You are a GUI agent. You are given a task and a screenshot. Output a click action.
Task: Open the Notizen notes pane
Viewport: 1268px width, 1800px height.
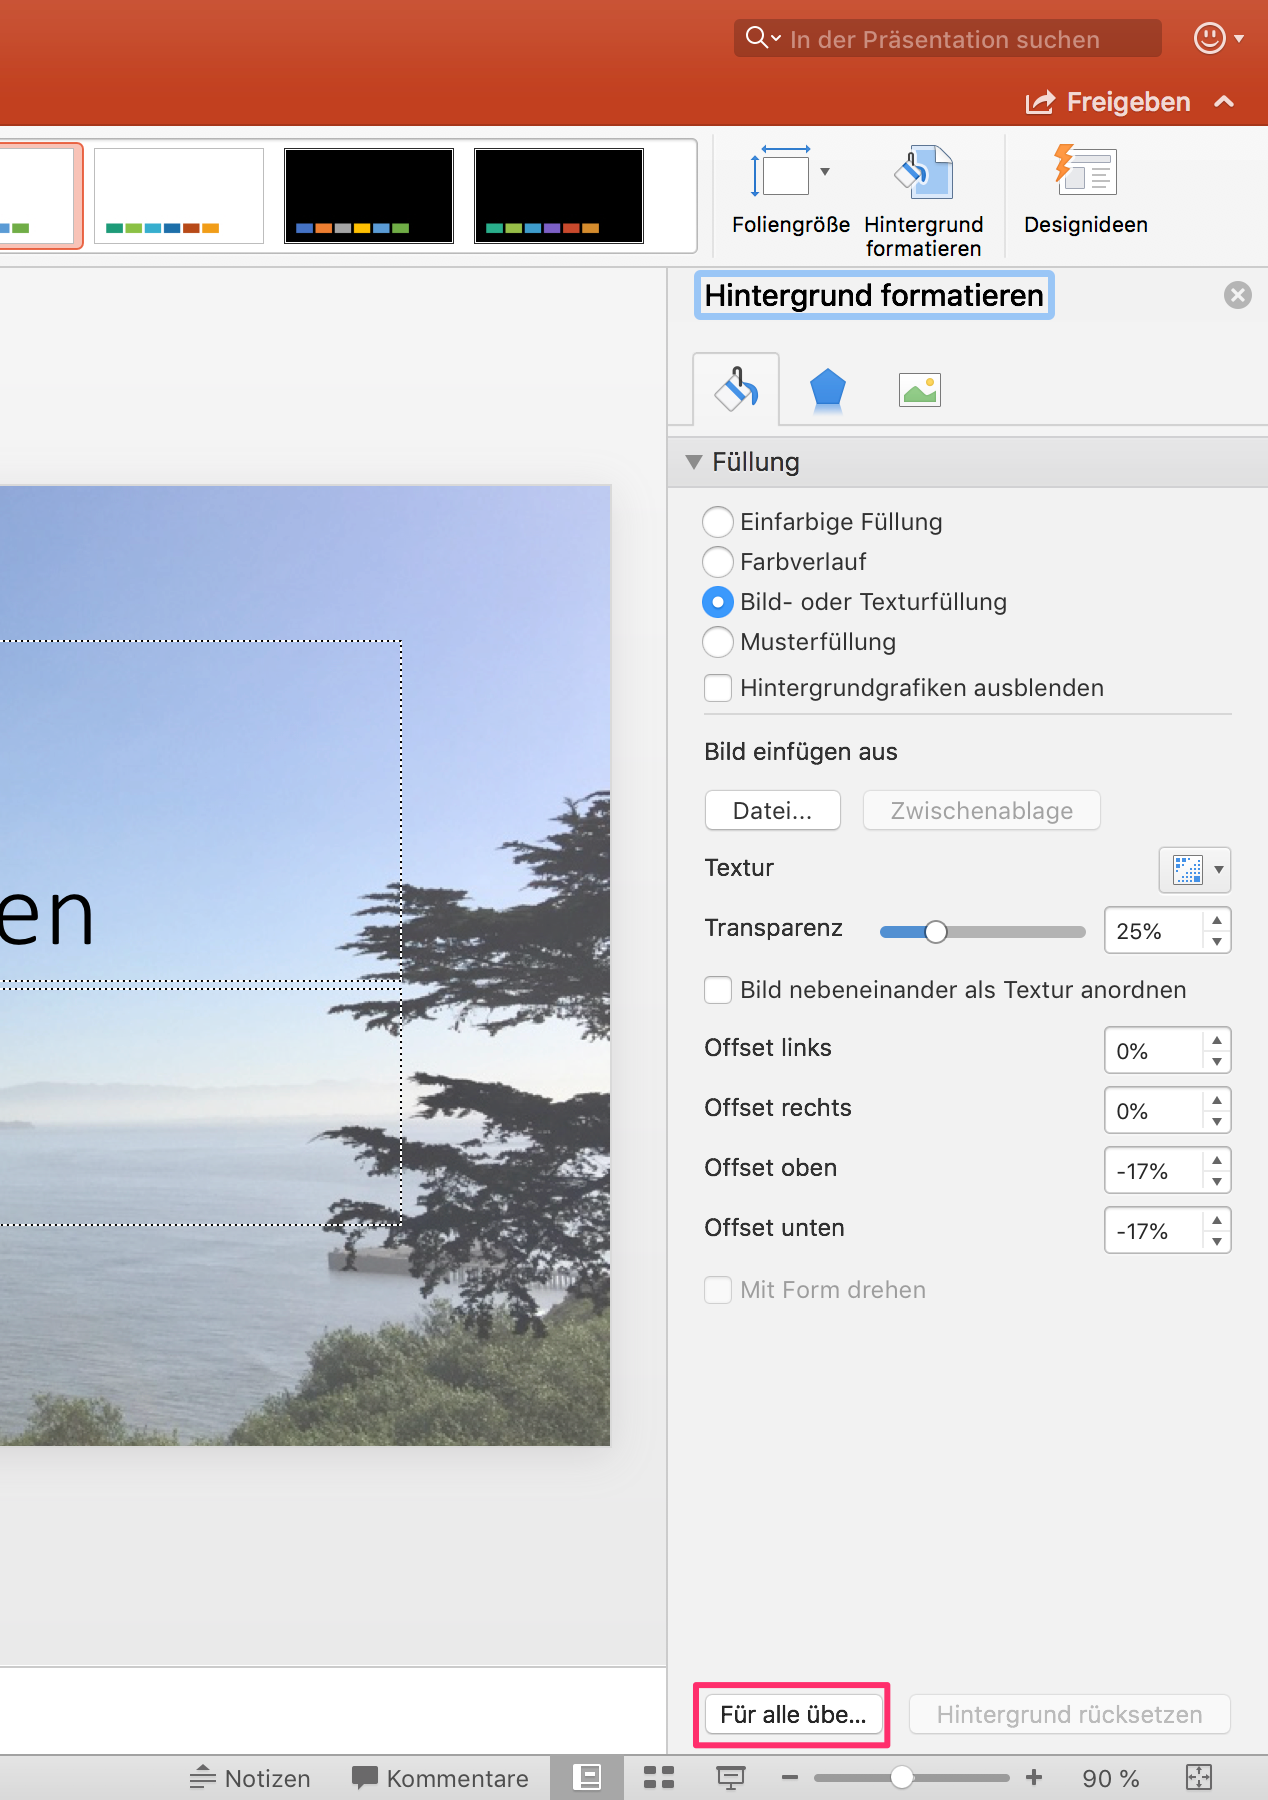250,1778
